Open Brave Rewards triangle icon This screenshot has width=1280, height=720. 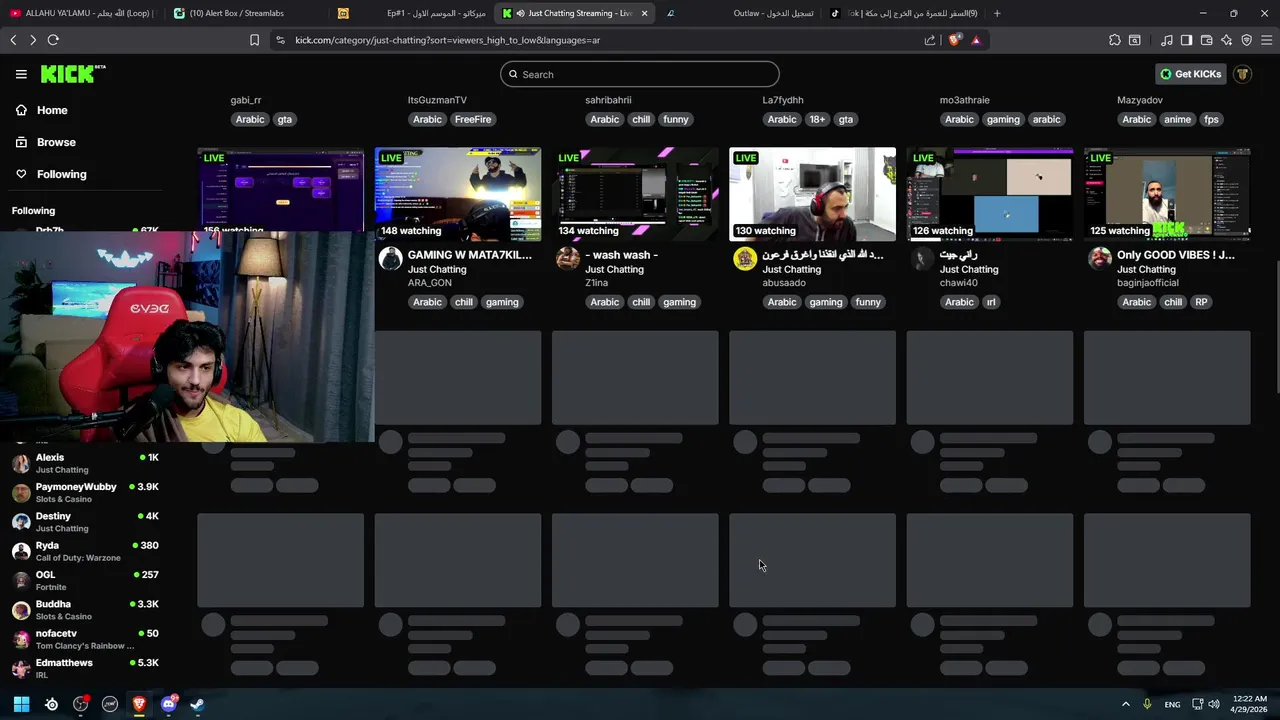pyautogui.click(x=976, y=40)
